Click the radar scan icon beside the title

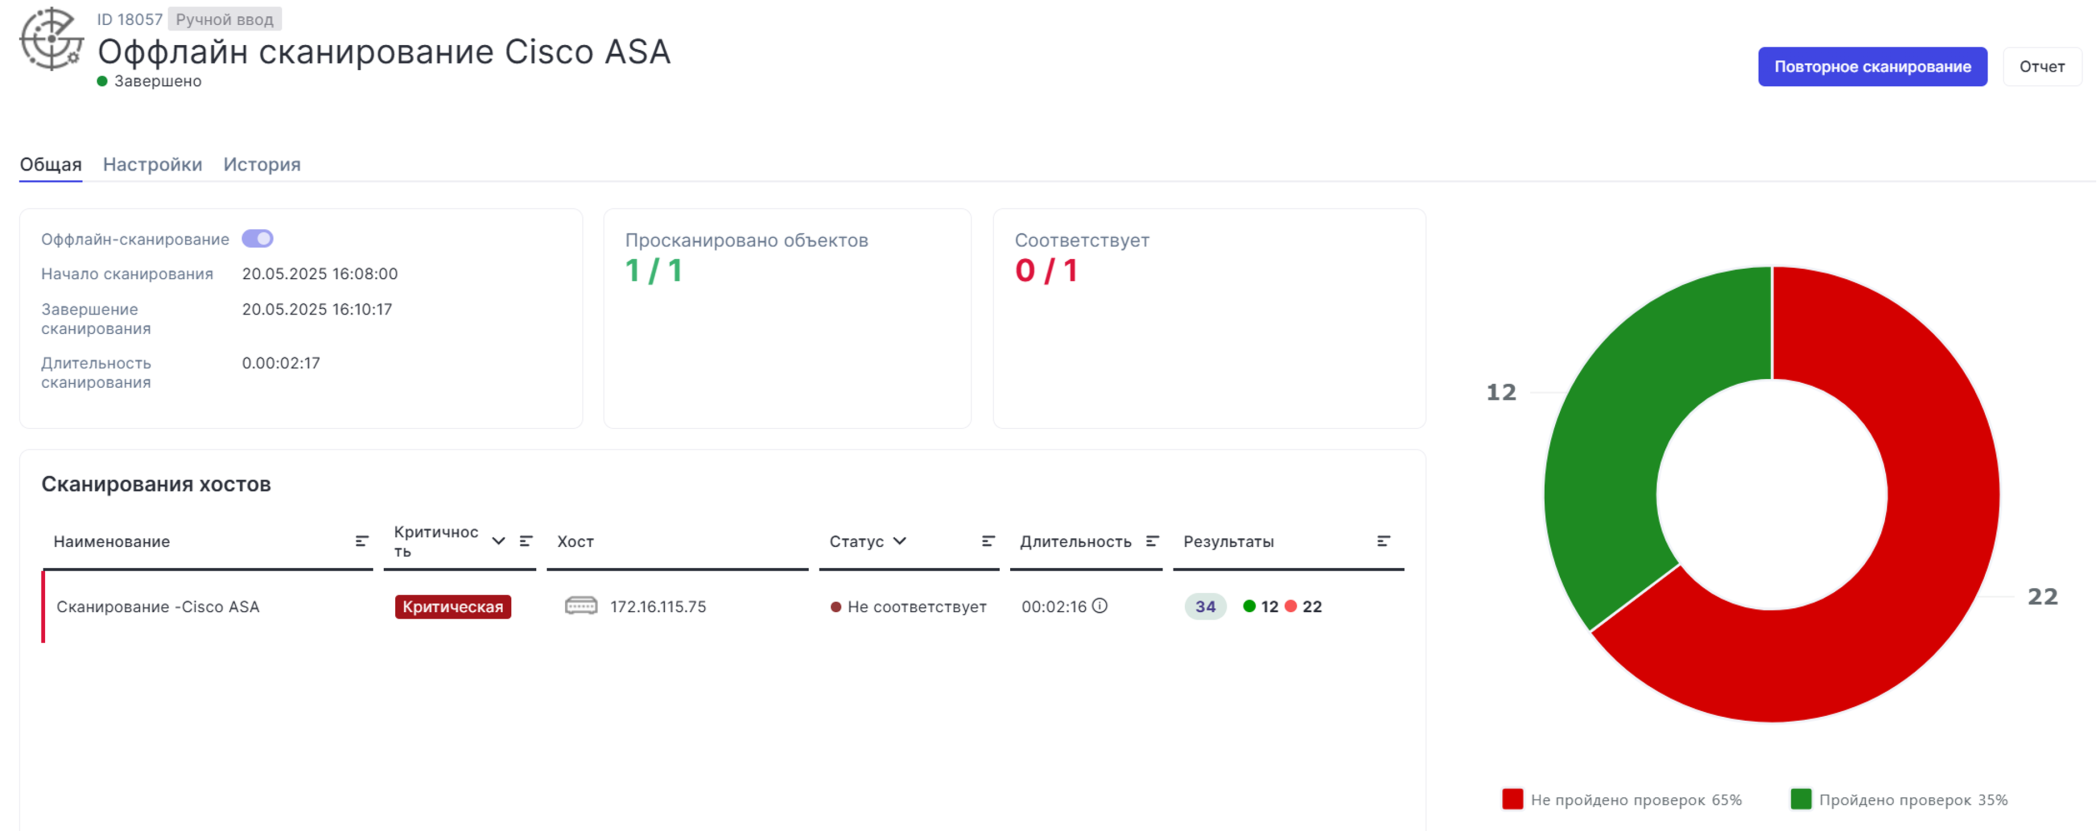pos(51,40)
